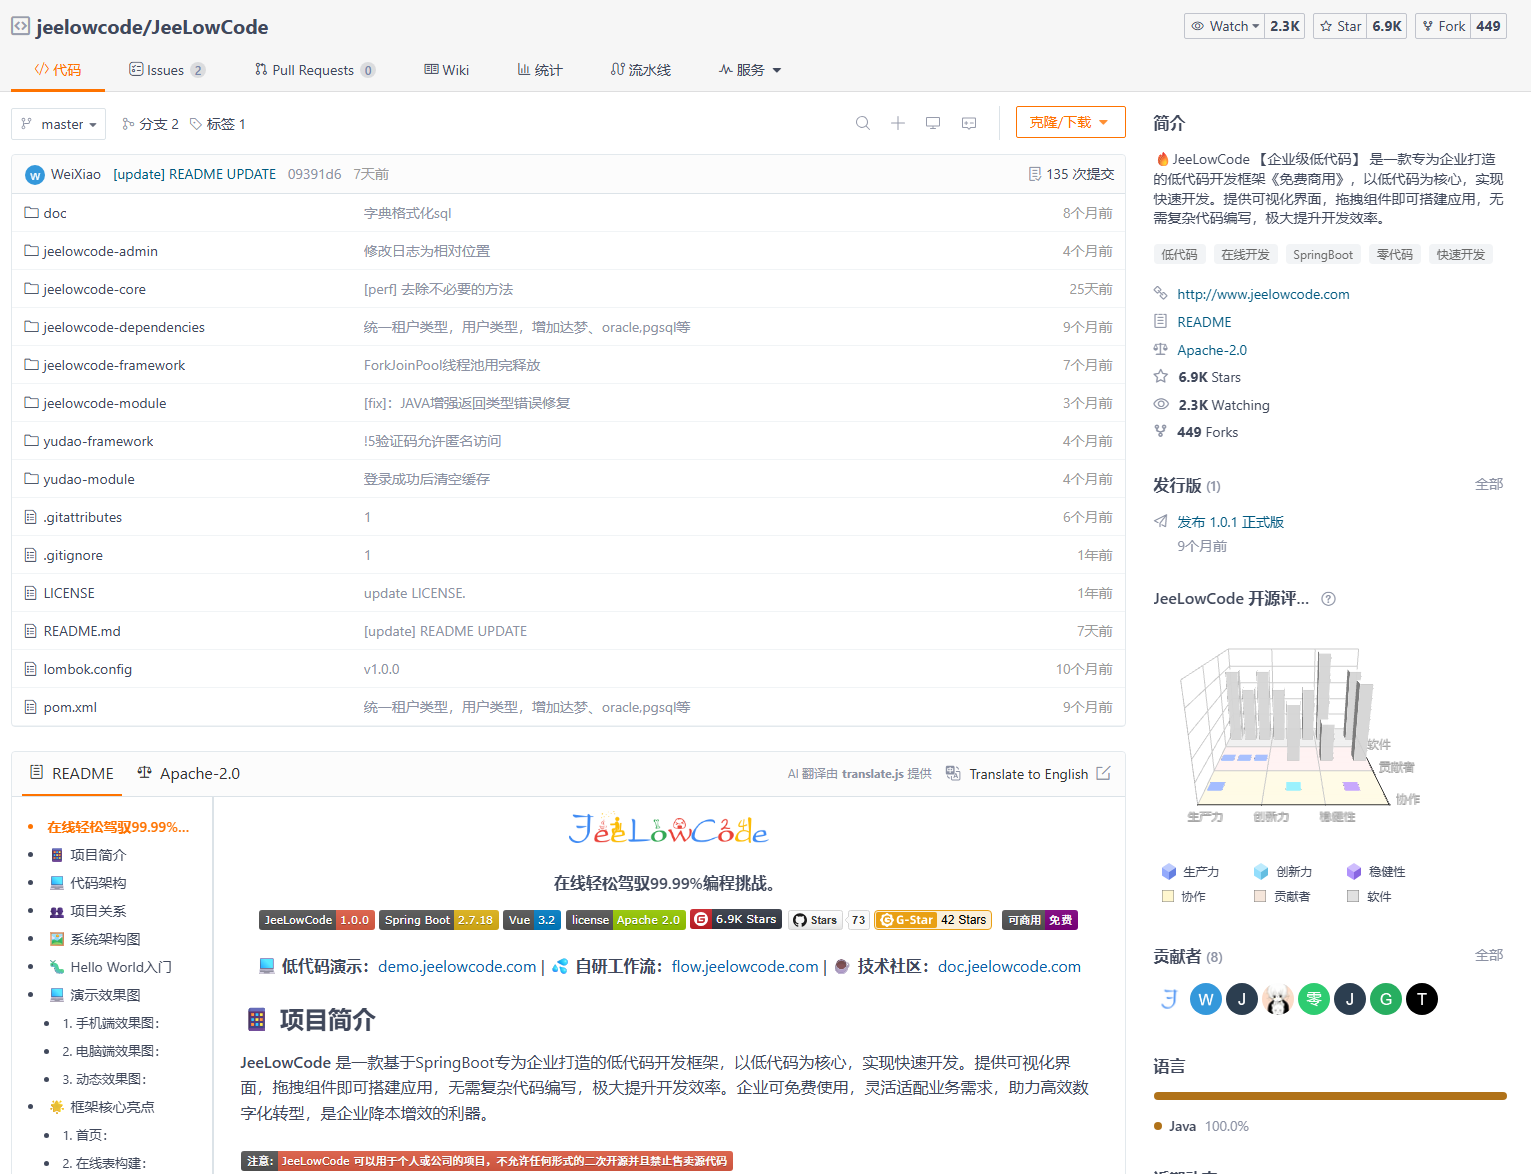This screenshot has width=1531, height=1174.
Task: Open the Apache-2.0 tab in README panel
Action: [187, 773]
